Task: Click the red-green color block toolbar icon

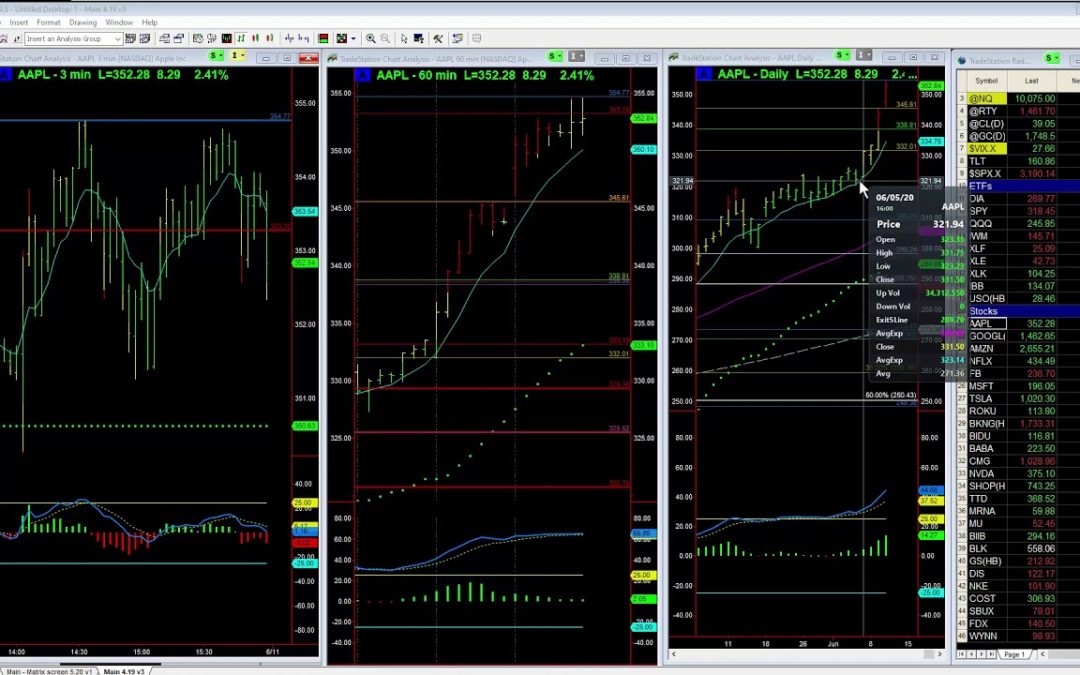Action: pos(323,39)
